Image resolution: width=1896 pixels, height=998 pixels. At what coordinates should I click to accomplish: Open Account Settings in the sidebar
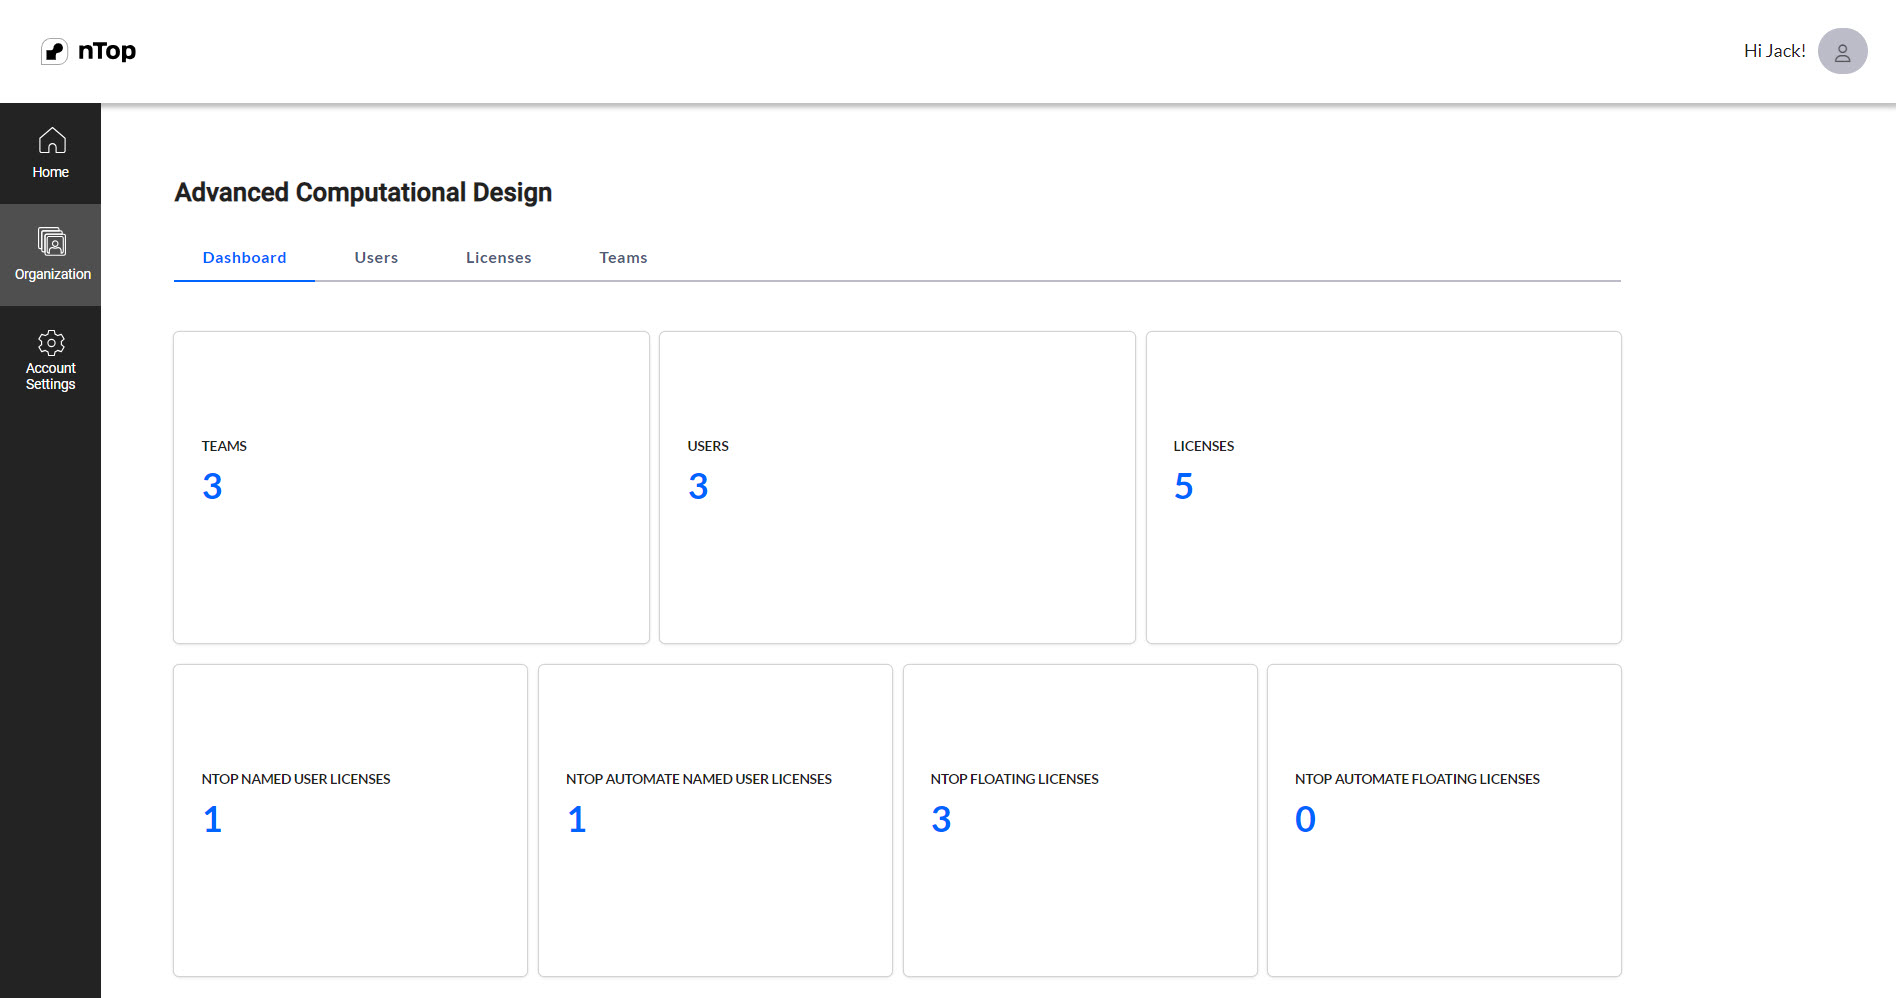coord(51,360)
